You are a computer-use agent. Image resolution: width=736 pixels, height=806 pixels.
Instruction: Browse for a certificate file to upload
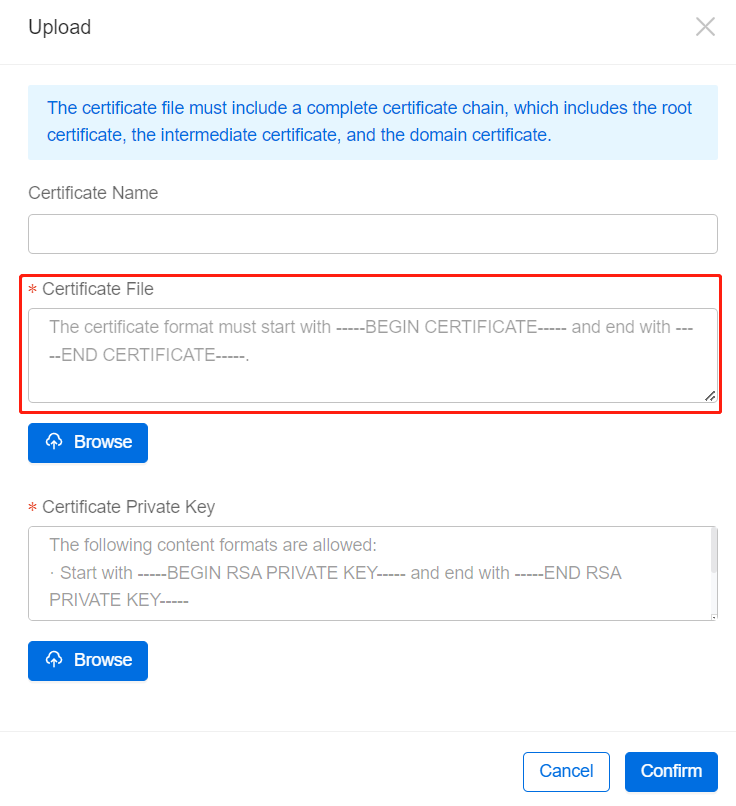88,442
